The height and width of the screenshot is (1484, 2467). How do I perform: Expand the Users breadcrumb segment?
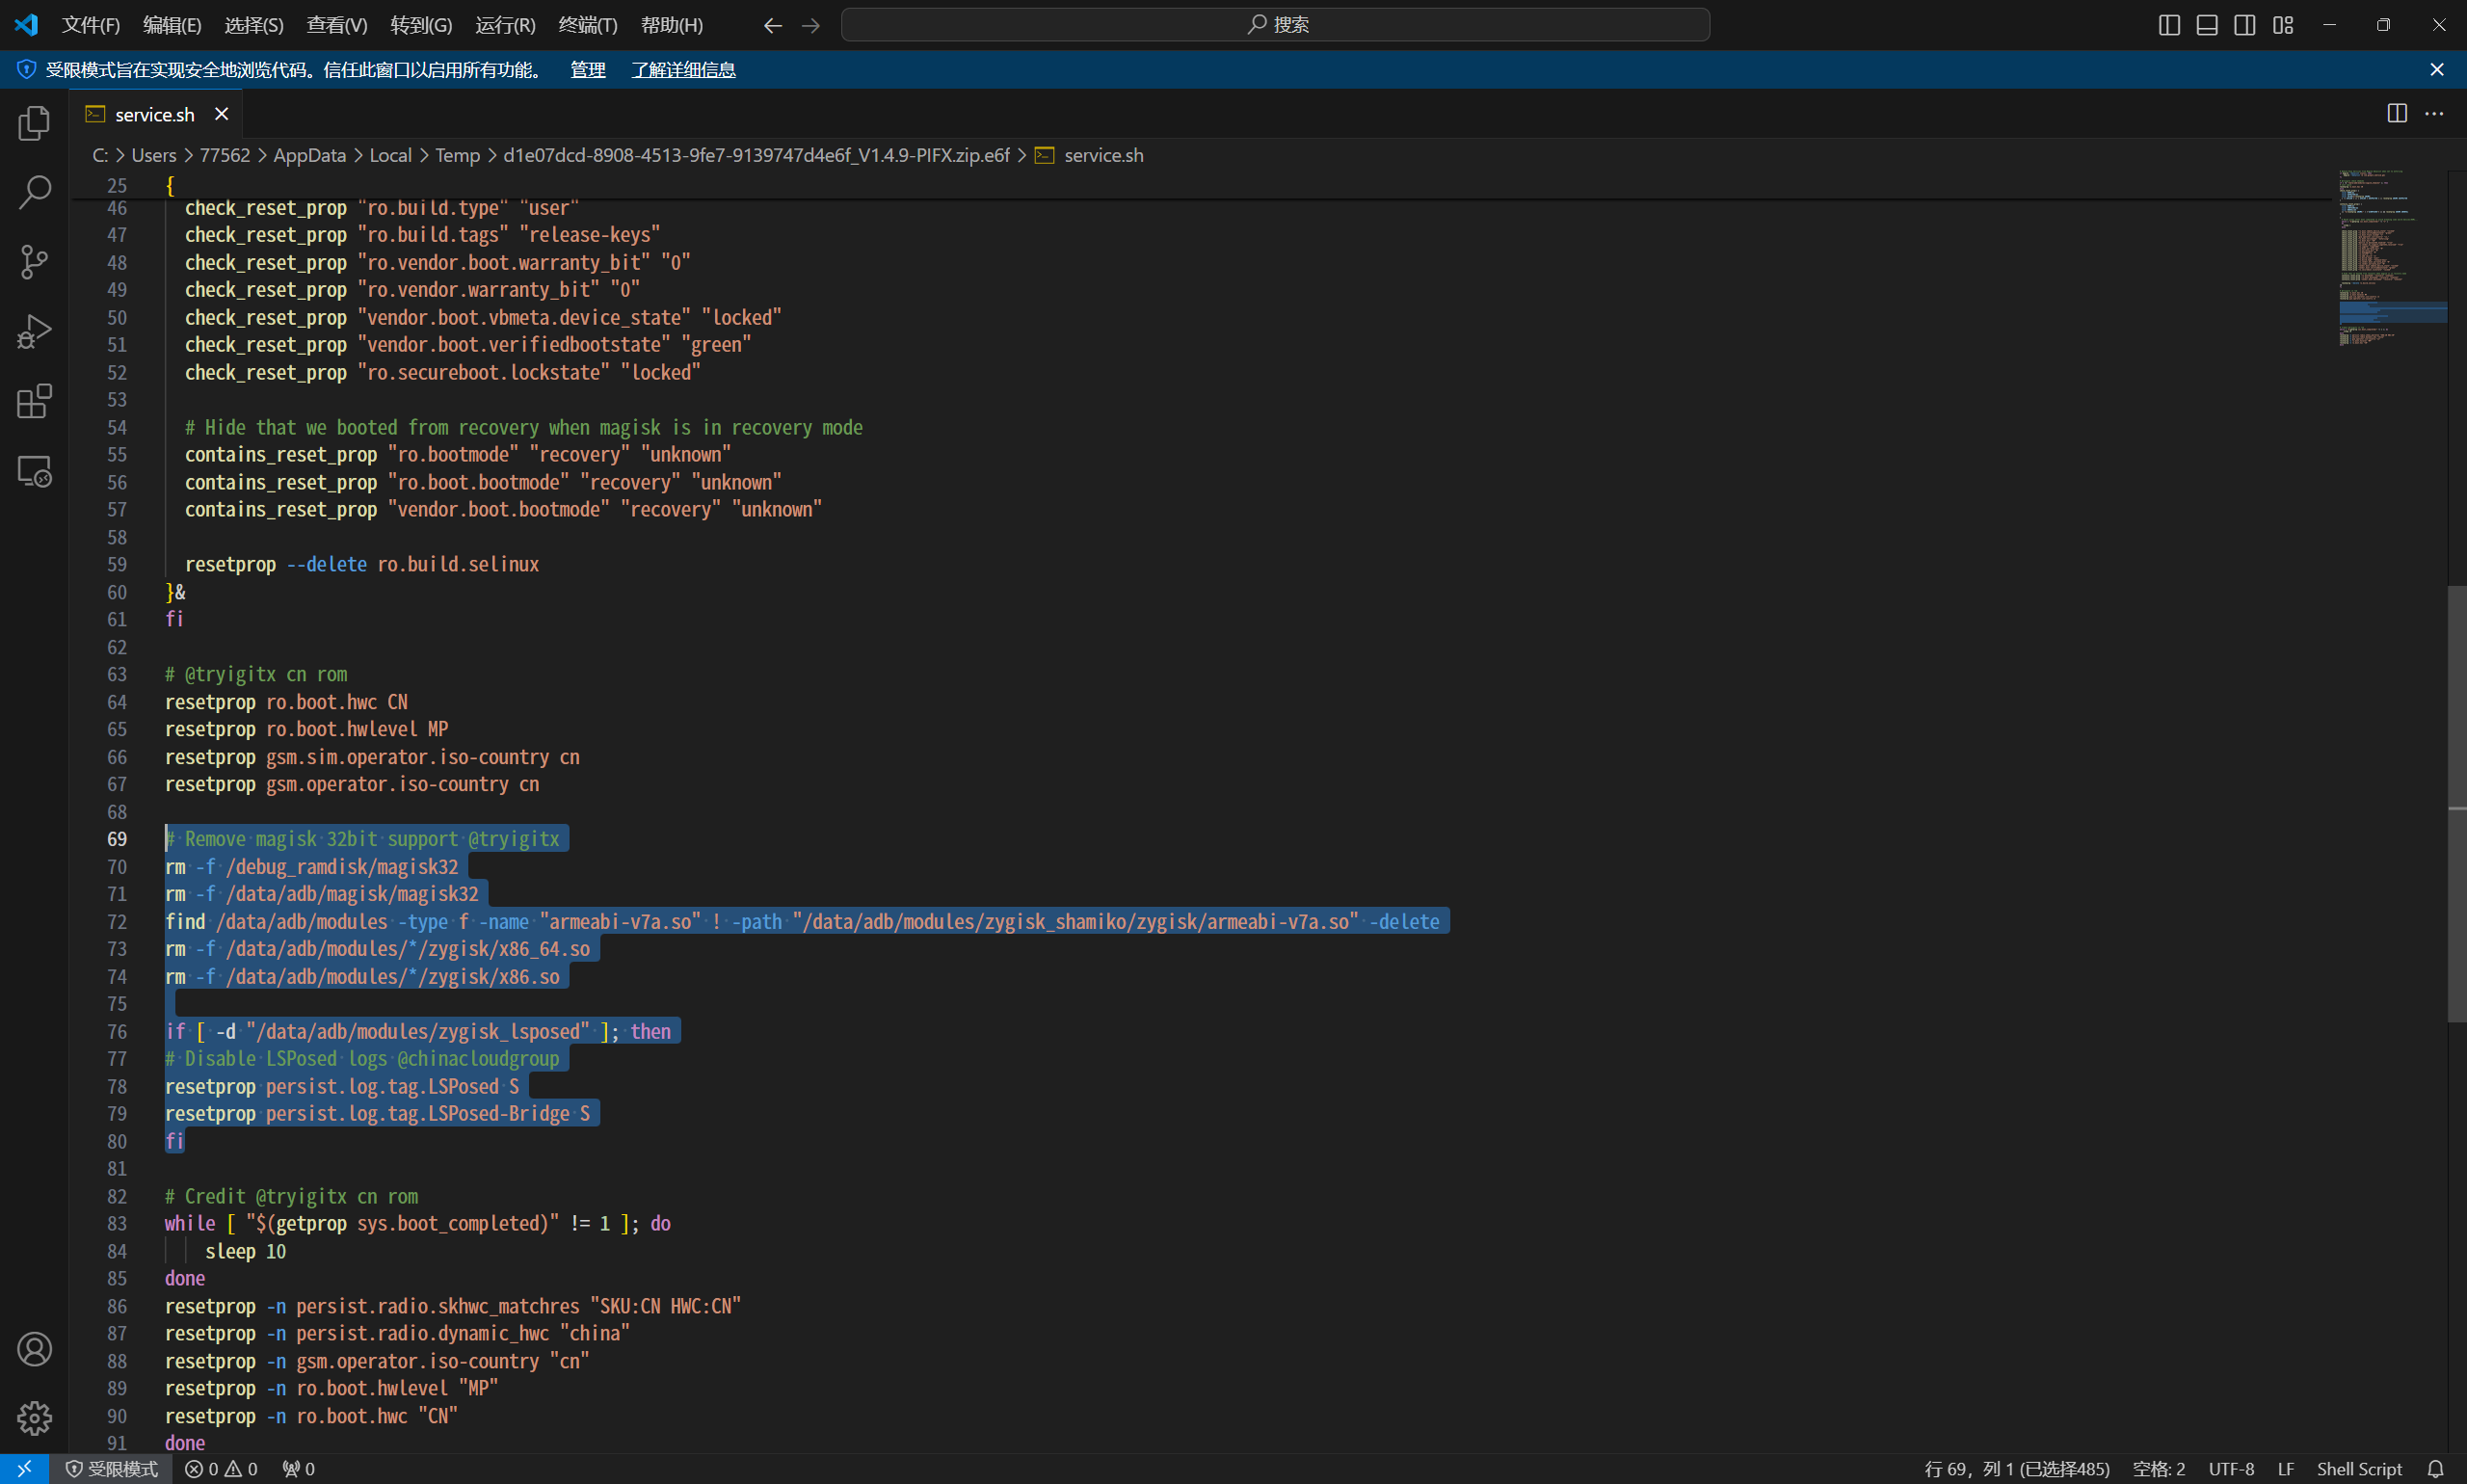click(154, 155)
